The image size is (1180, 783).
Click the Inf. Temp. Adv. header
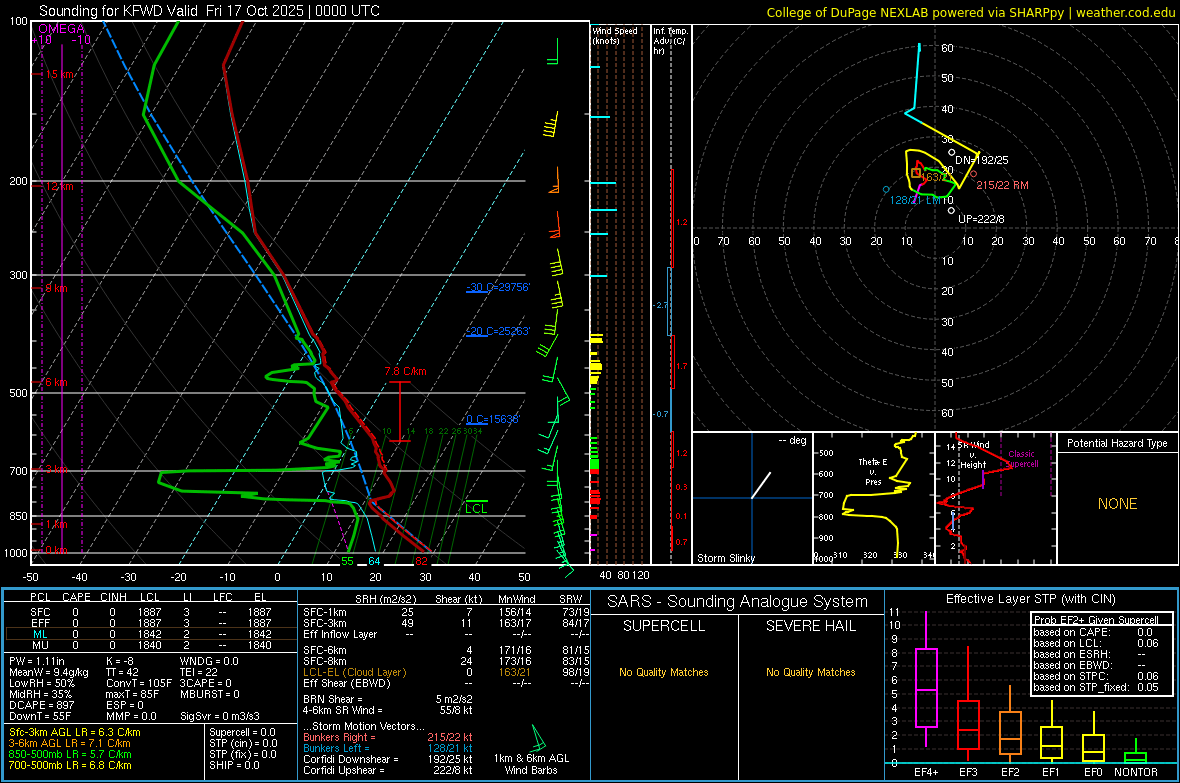tap(670, 41)
